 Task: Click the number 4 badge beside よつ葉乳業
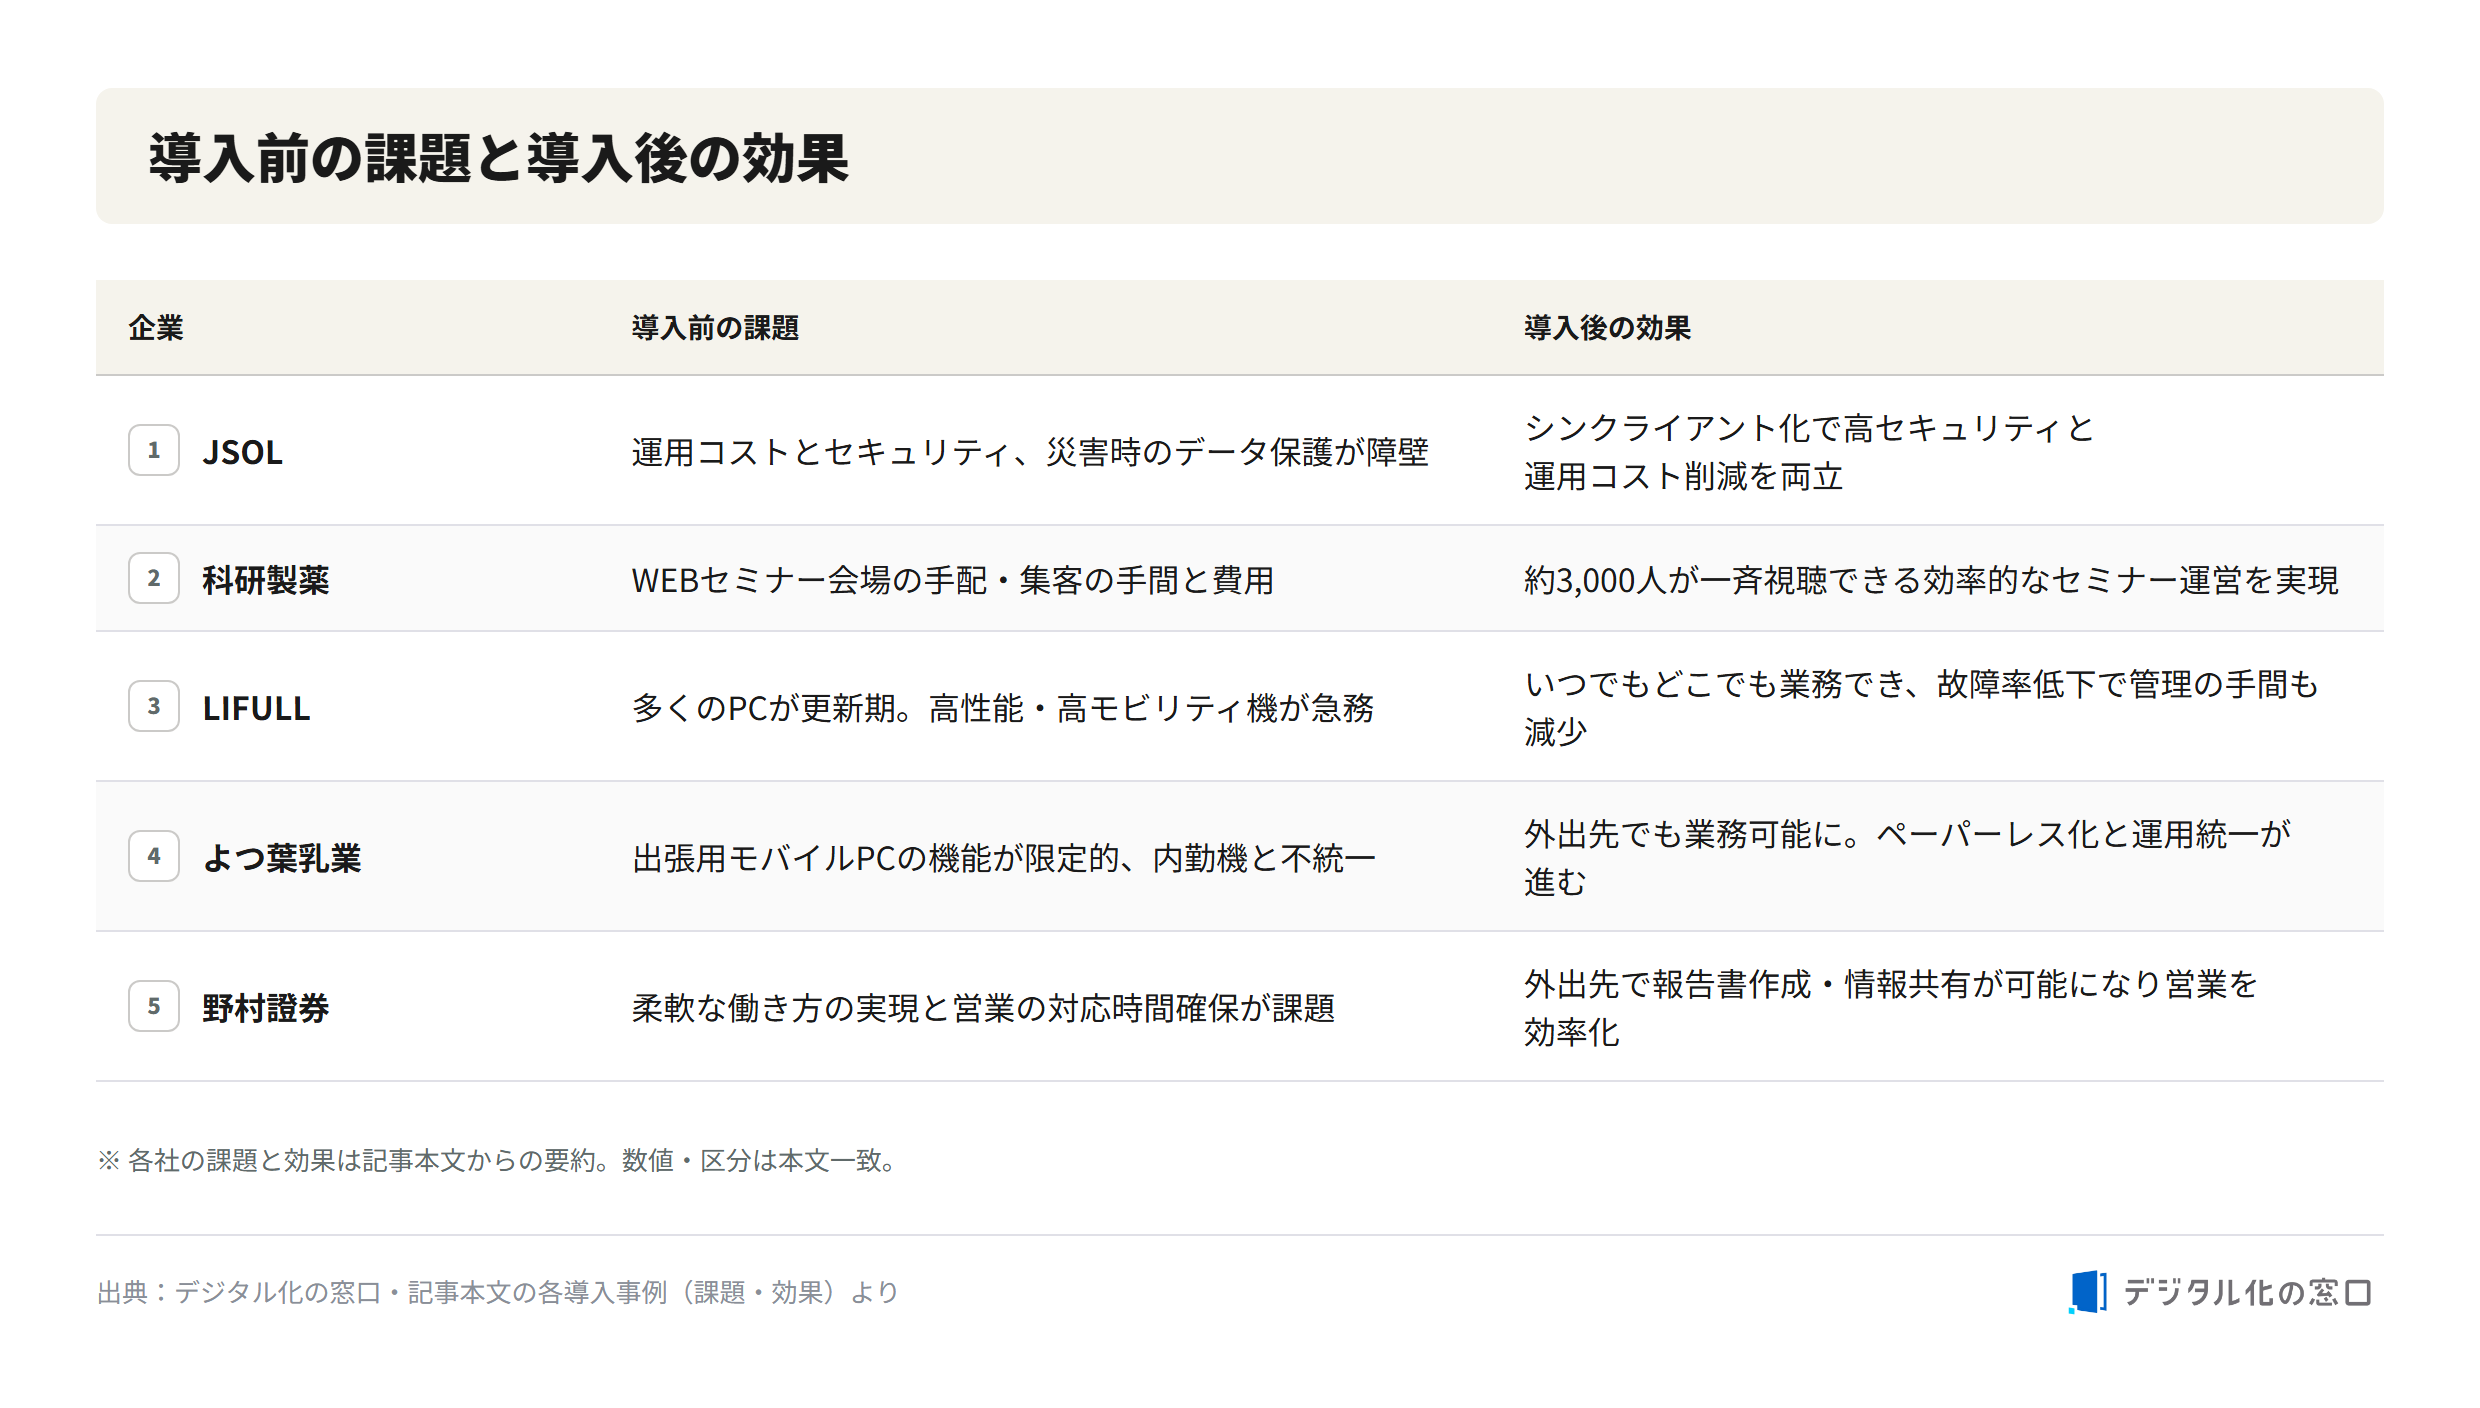[x=154, y=856]
